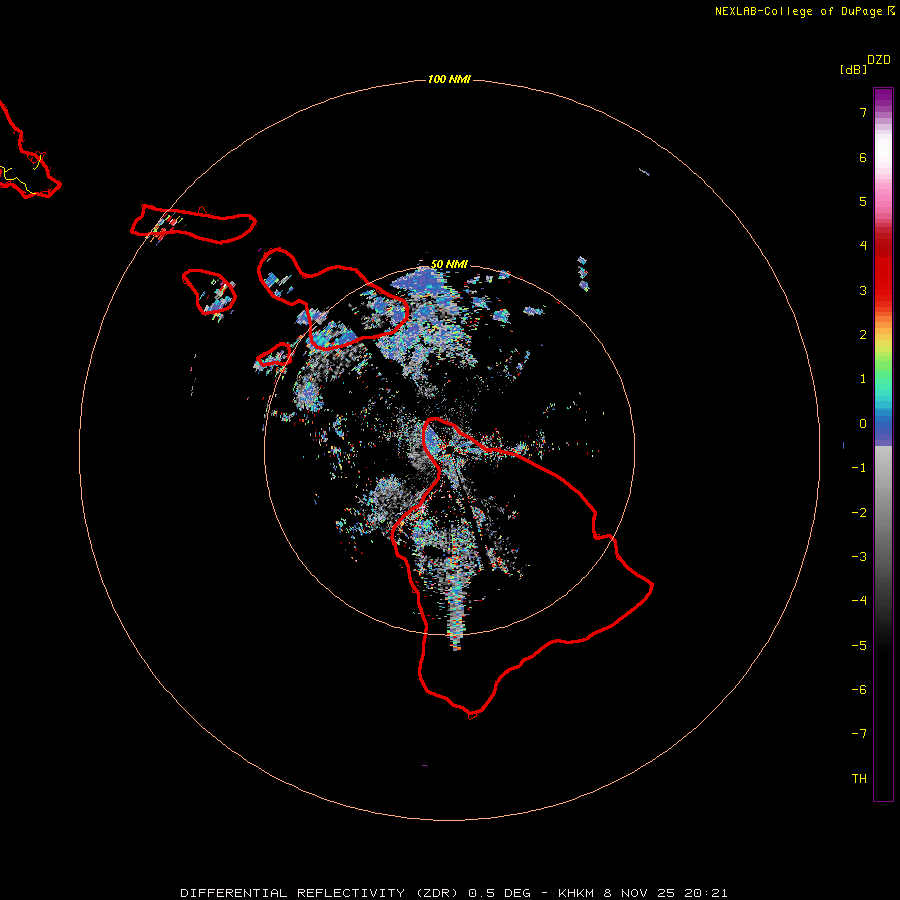Click the -2 dB tick label
The image size is (900, 900).
coord(859,513)
